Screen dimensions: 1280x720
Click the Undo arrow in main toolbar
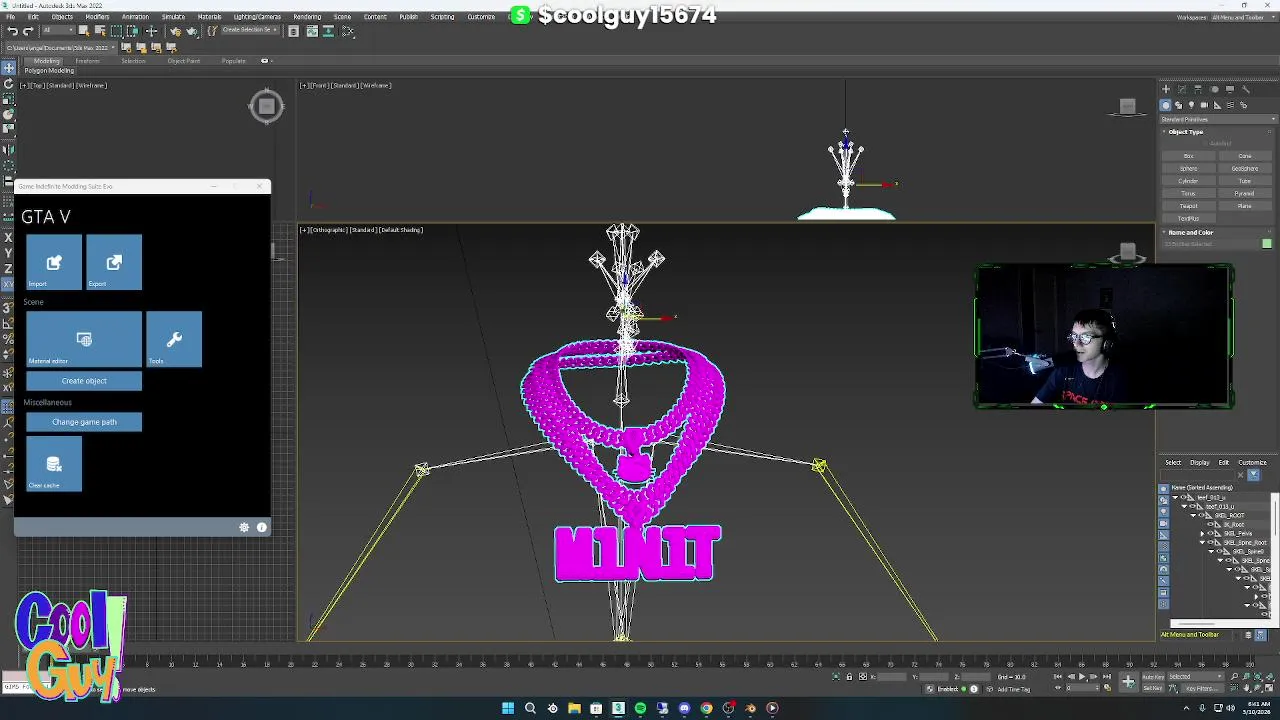click(x=12, y=31)
